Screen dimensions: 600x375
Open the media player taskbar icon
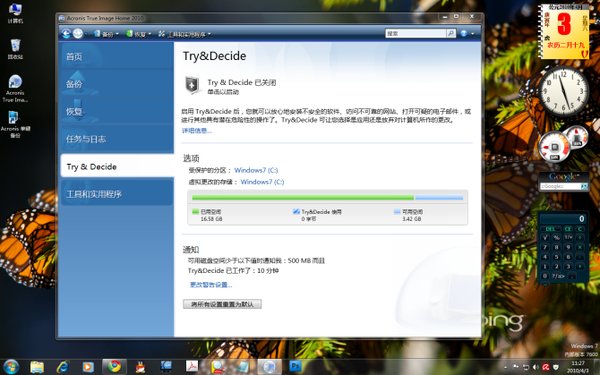(88, 367)
